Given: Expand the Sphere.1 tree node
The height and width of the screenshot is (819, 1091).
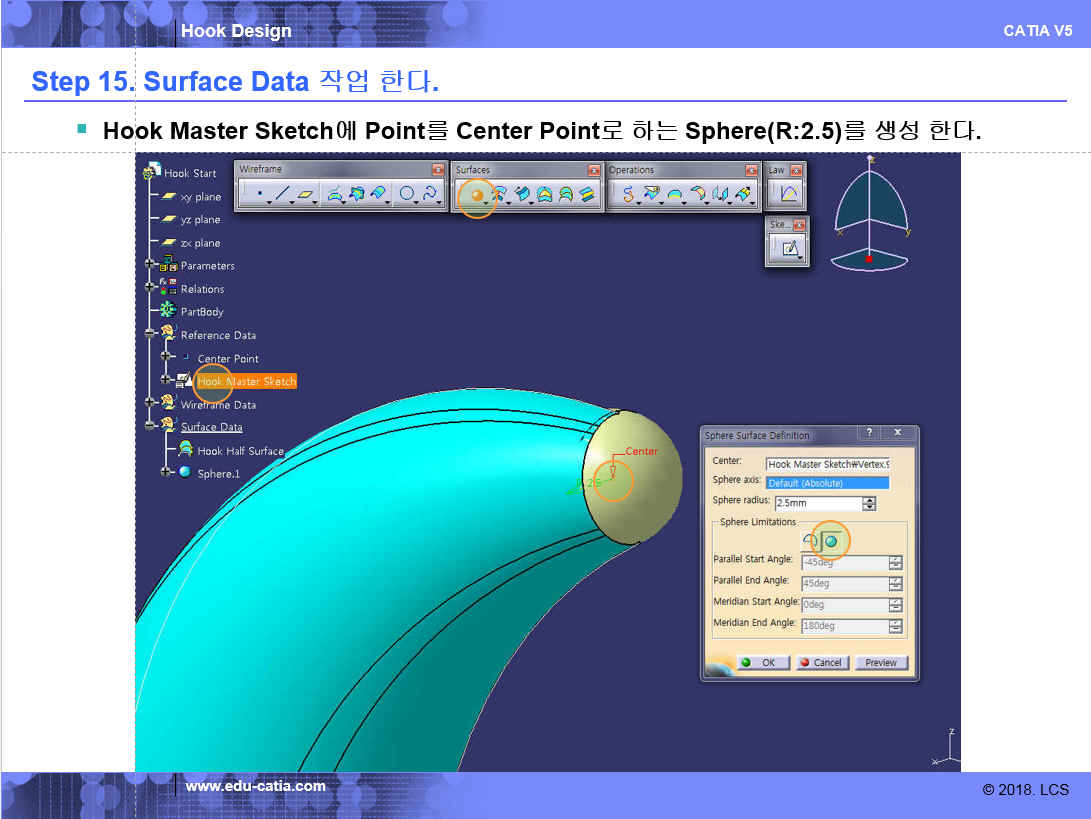Looking at the screenshot, I should [166, 473].
